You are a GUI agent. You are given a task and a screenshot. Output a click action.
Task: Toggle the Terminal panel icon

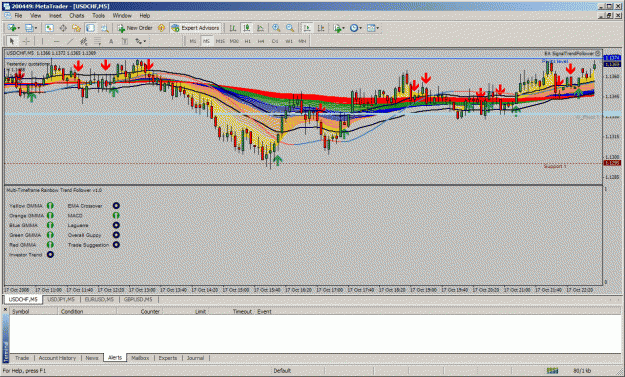click(90, 28)
